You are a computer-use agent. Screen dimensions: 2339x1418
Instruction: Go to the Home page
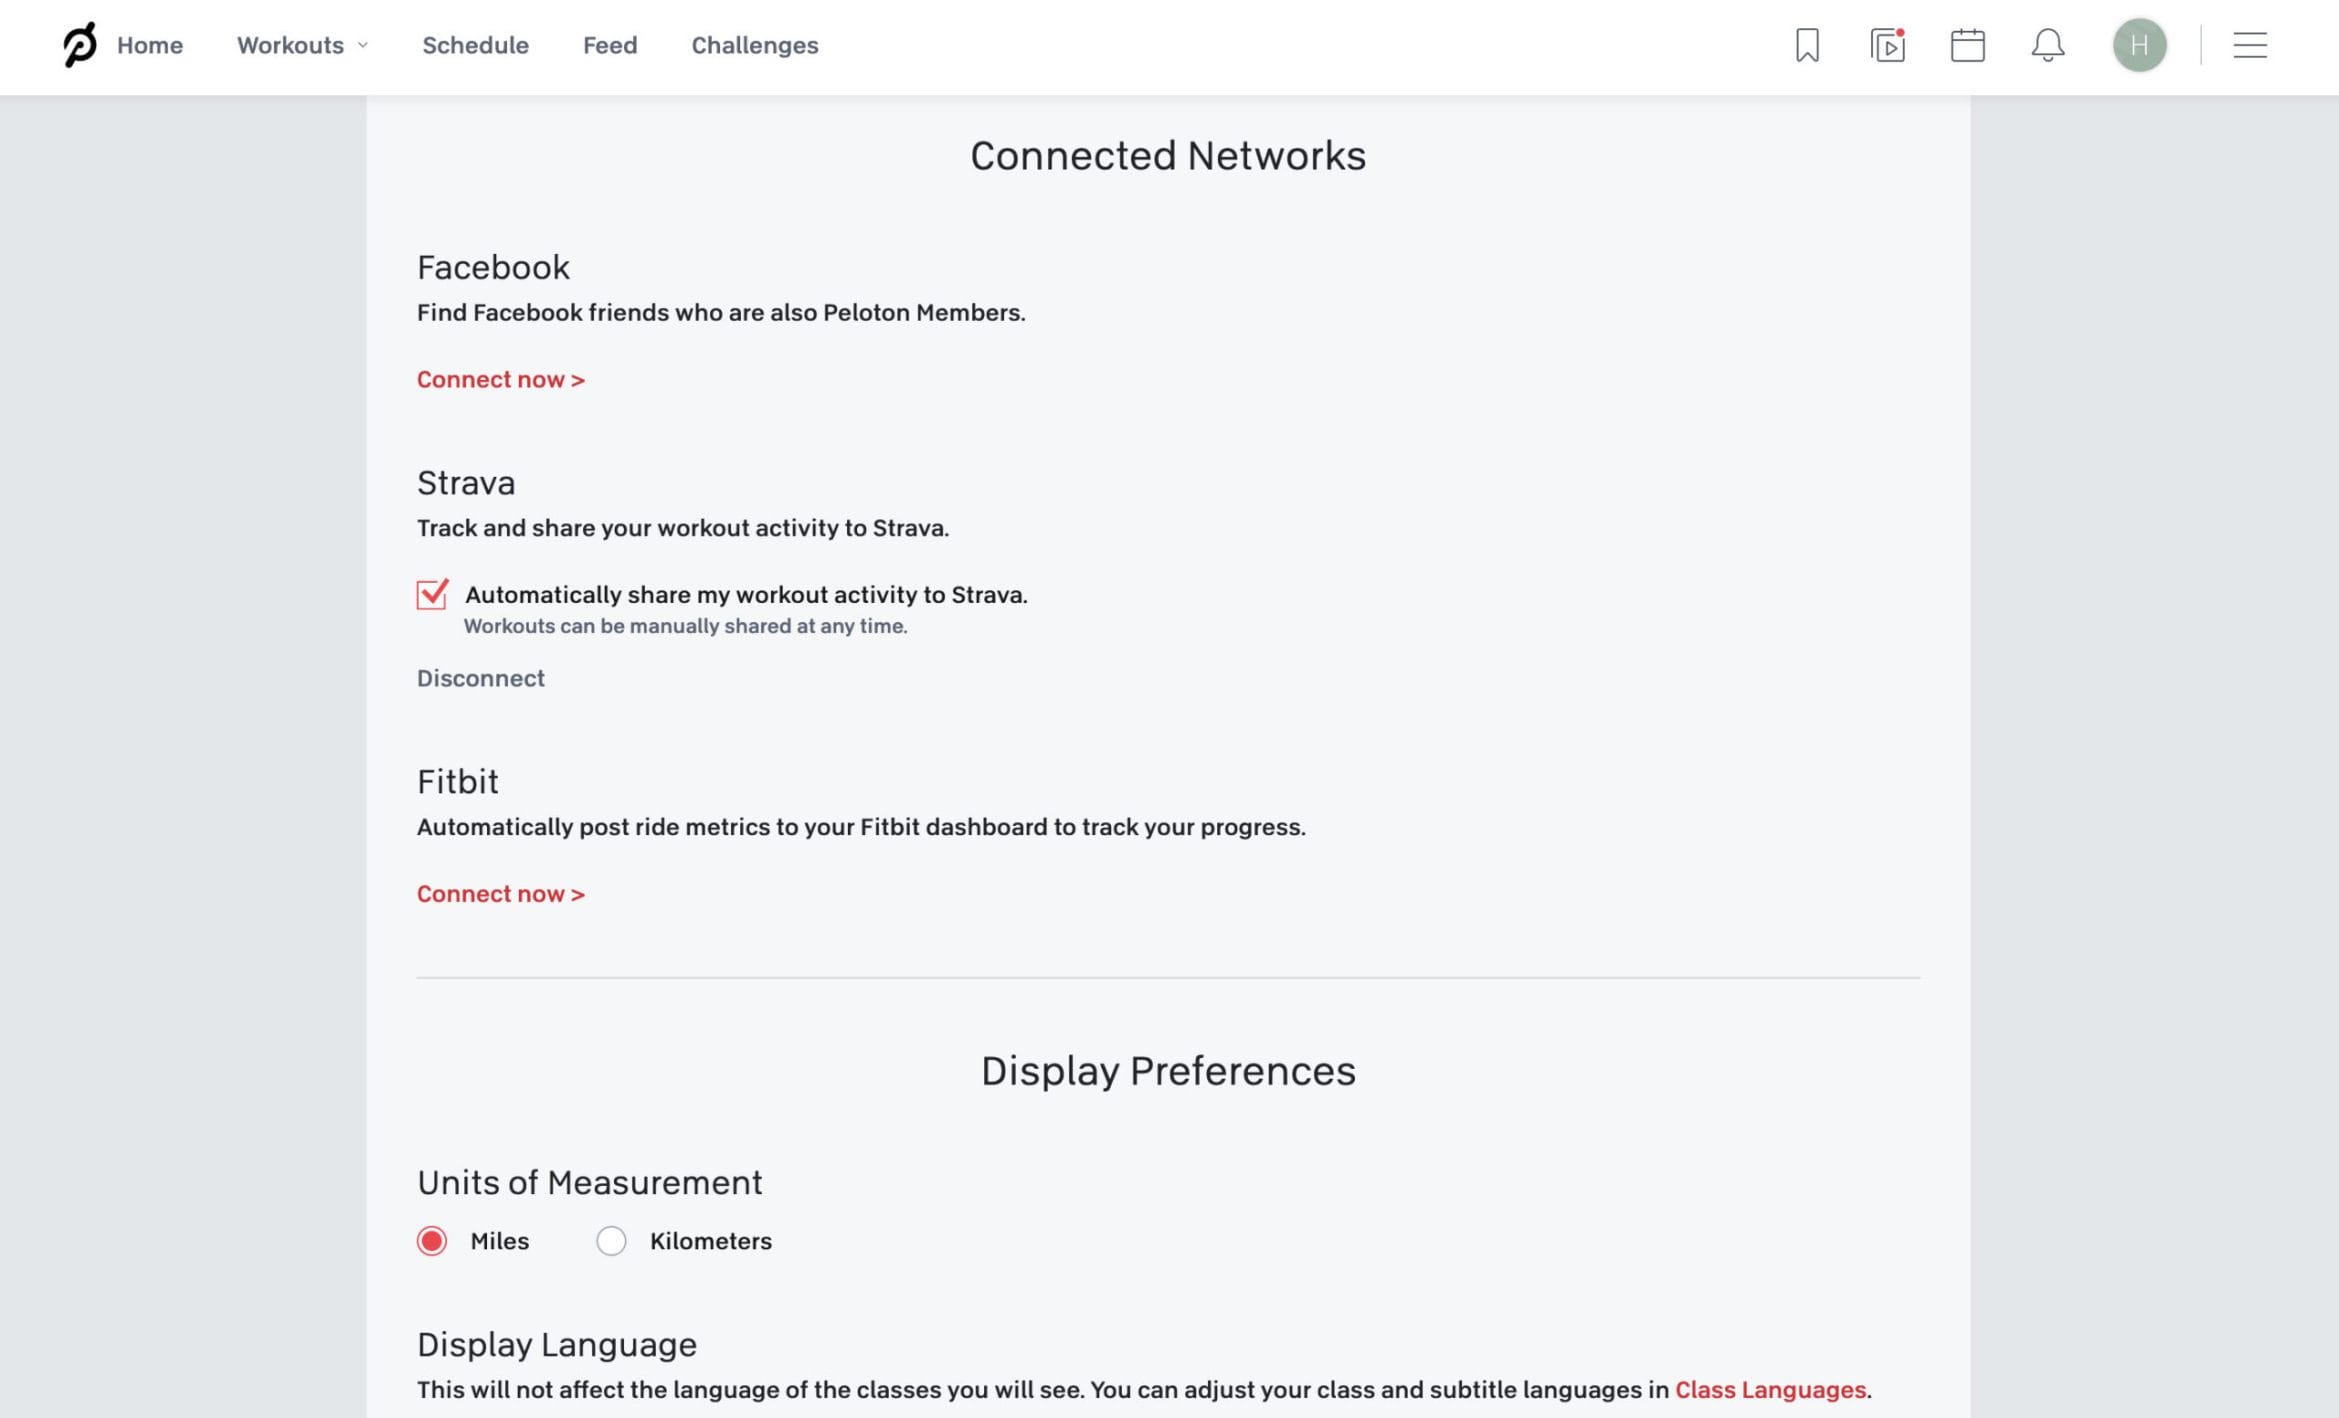[150, 45]
